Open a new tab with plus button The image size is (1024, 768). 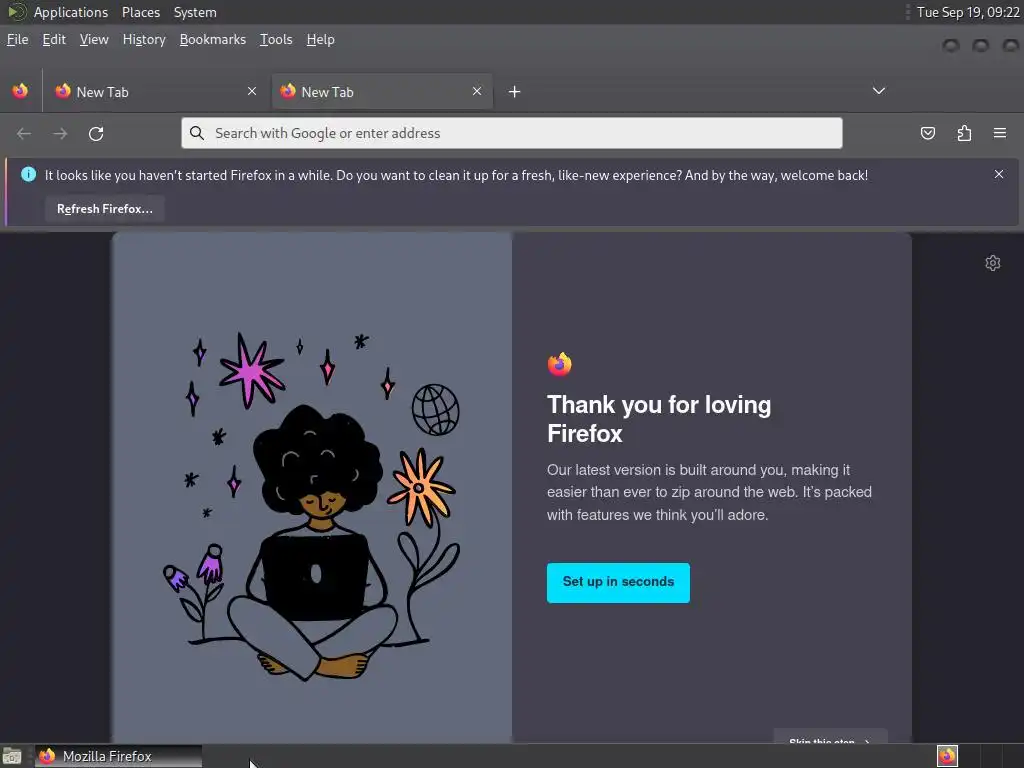[x=515, y=92]
